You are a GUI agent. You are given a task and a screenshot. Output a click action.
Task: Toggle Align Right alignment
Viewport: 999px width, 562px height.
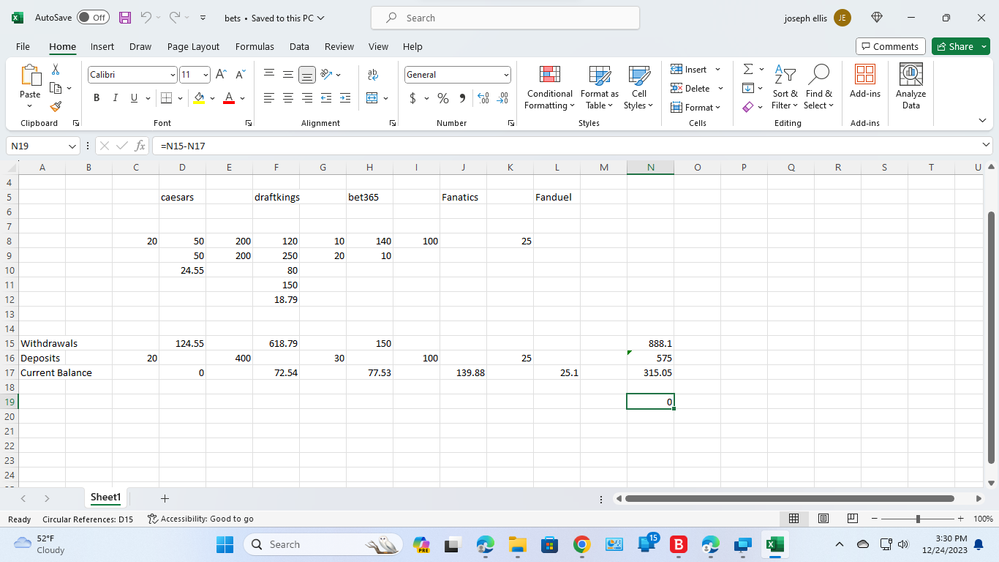point(307,97)
